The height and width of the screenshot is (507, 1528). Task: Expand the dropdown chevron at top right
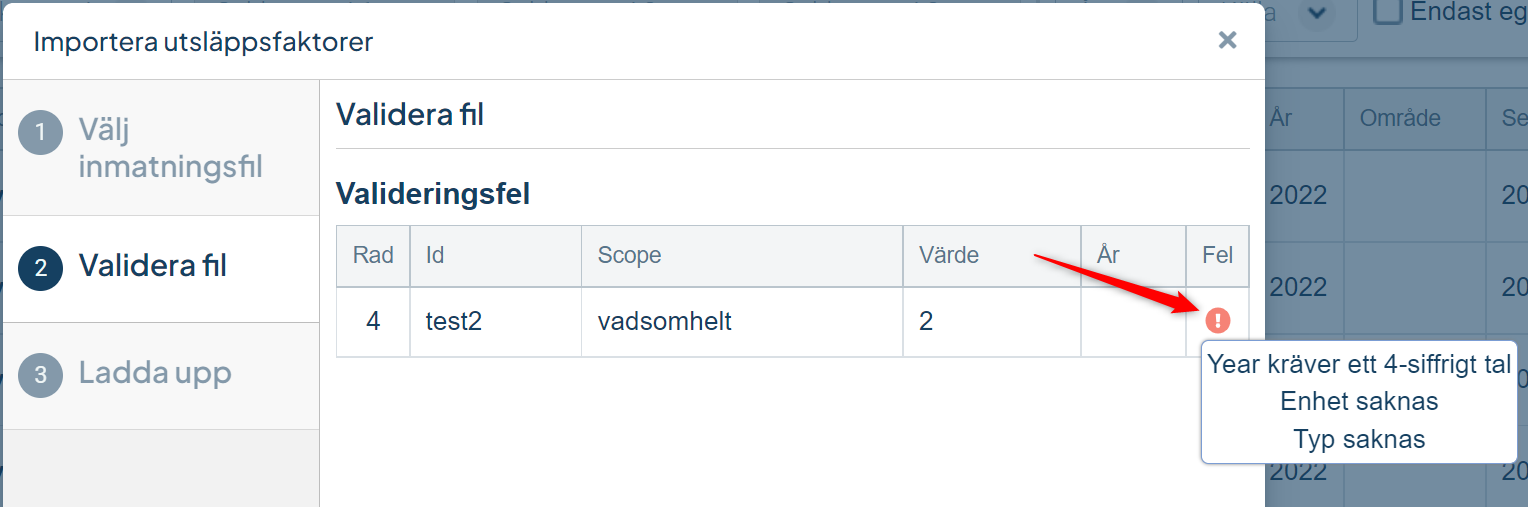[x=1317, y=13]
